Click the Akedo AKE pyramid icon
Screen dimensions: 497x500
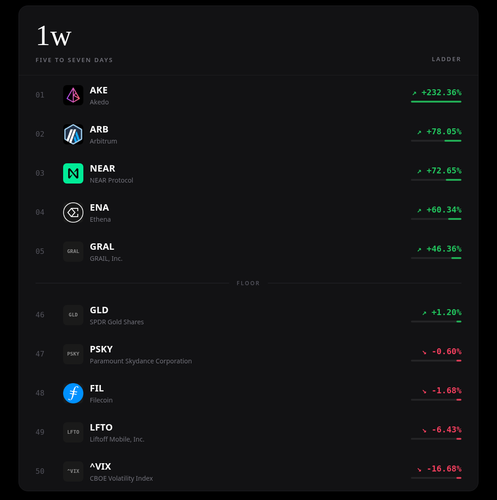73,95
